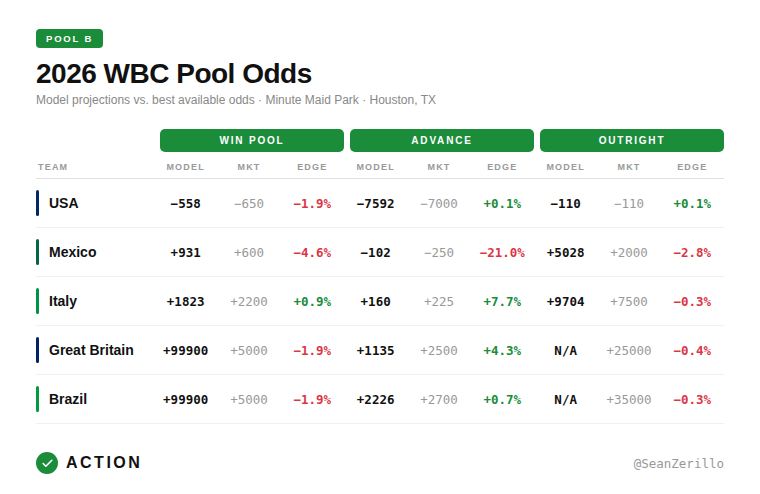This screenshot has height=494, width=760.
Task: Click the green color bar beside Mexico
Action: coord(38,252)
